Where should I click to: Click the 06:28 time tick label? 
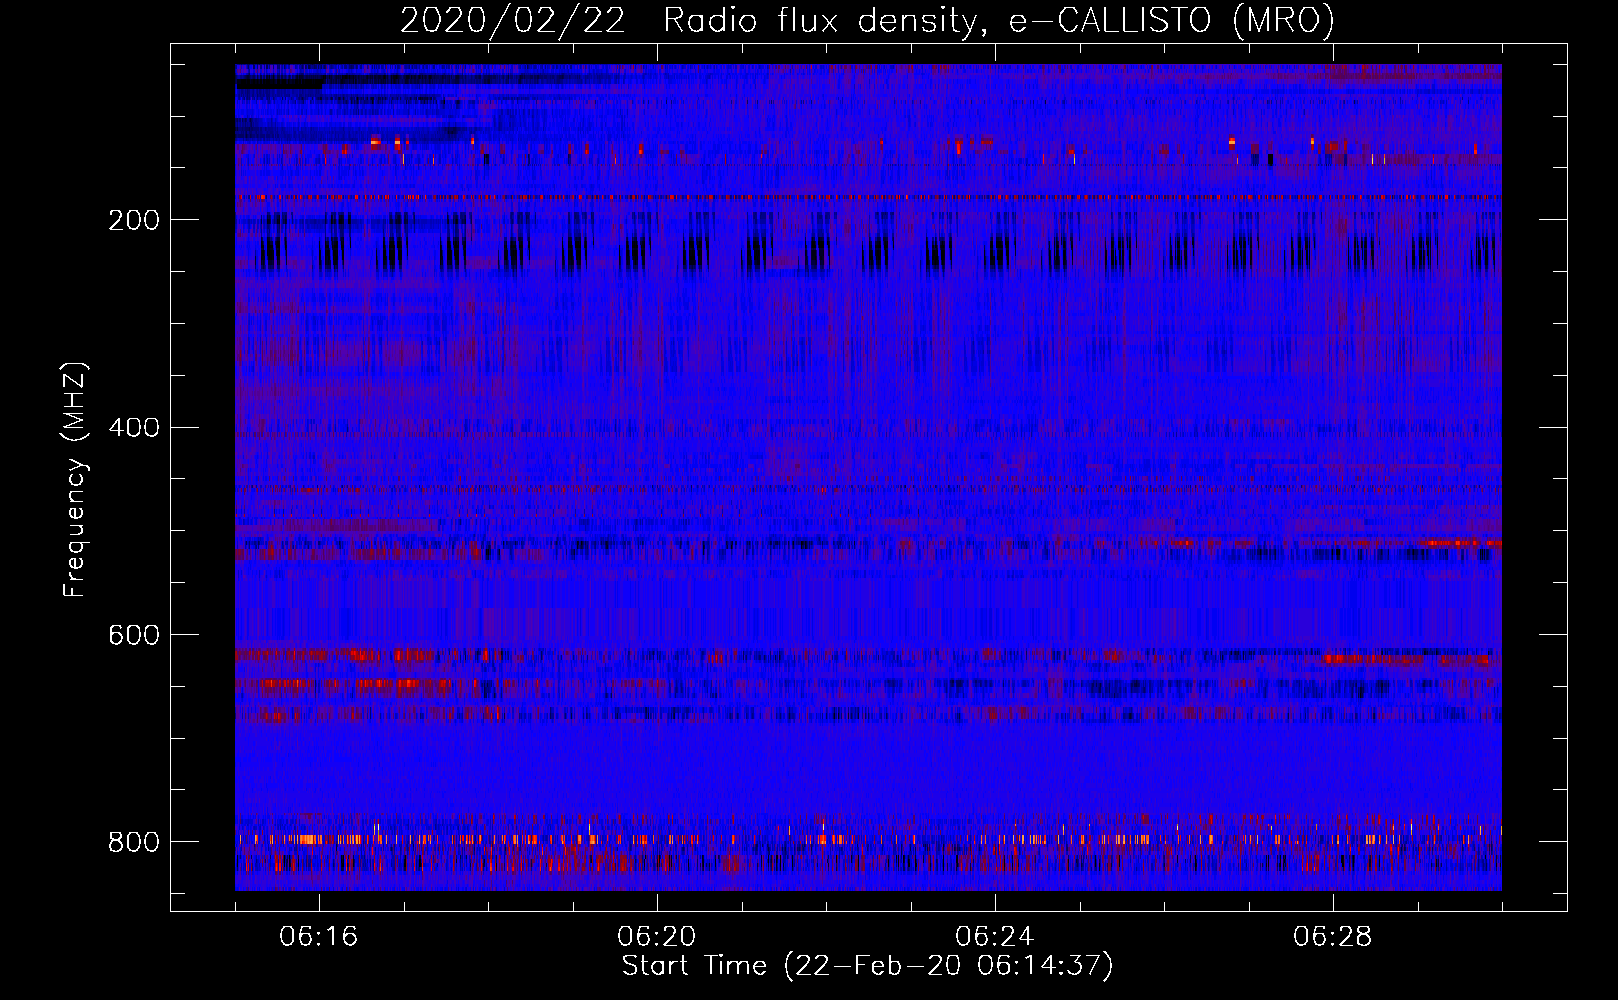click(1333, 937)
